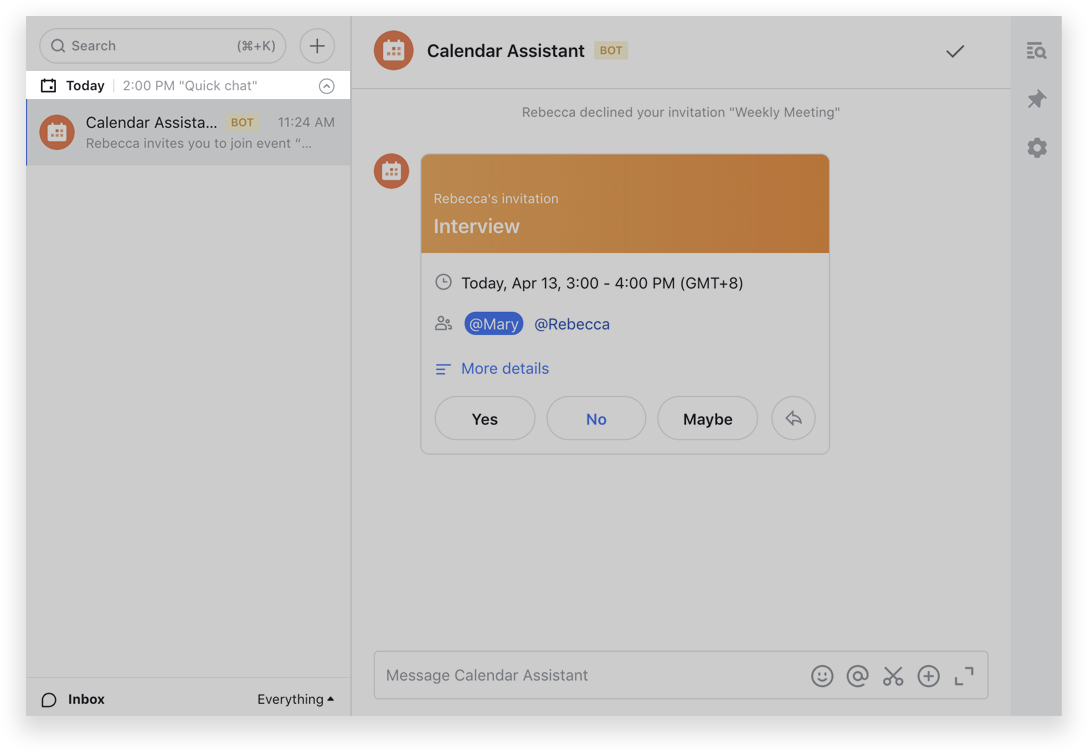Click the @ mention icon in the message box
The width and height of the screenshot is (1088, 752).
click(x=858, y=676)
